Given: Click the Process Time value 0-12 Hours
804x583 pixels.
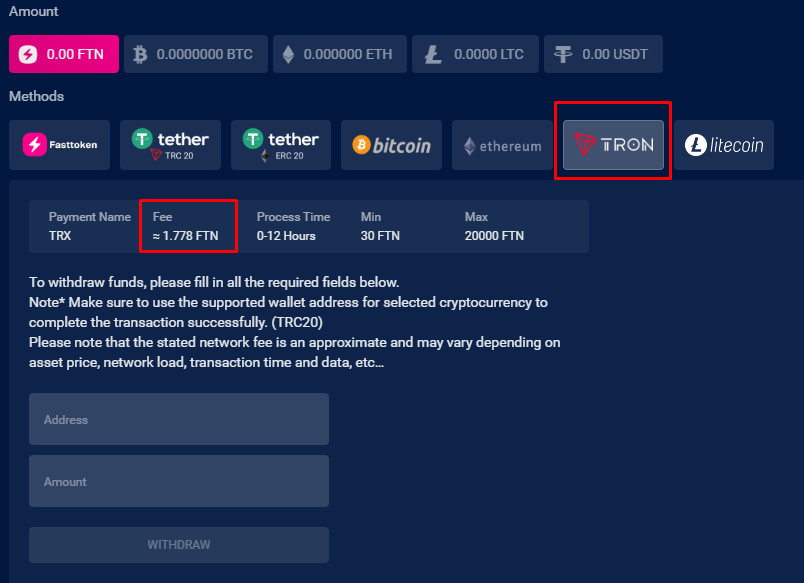Looking at the screenshot, I should pos(286,236).
